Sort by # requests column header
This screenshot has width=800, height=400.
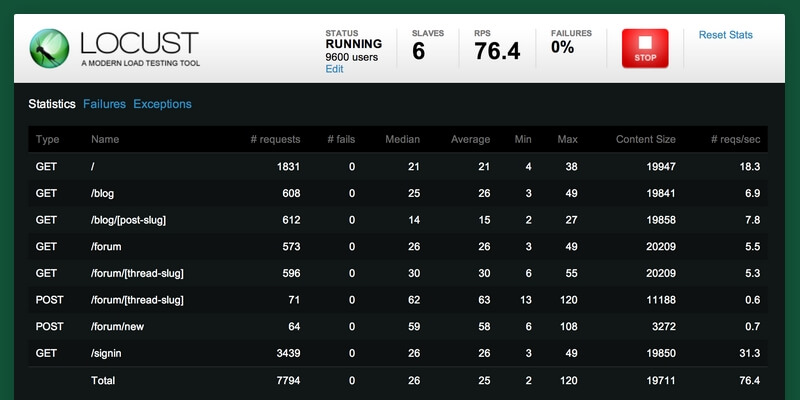(274, 140)
